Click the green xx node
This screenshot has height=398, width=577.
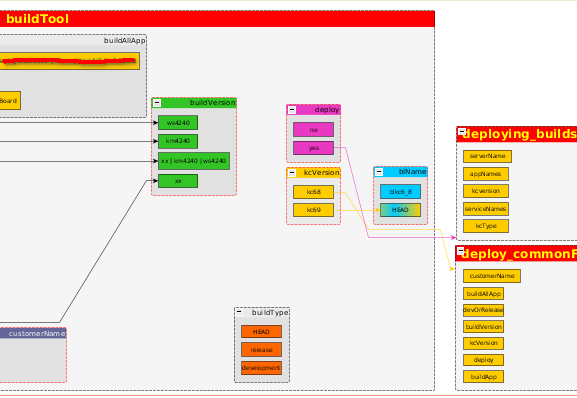click(178, 181)
